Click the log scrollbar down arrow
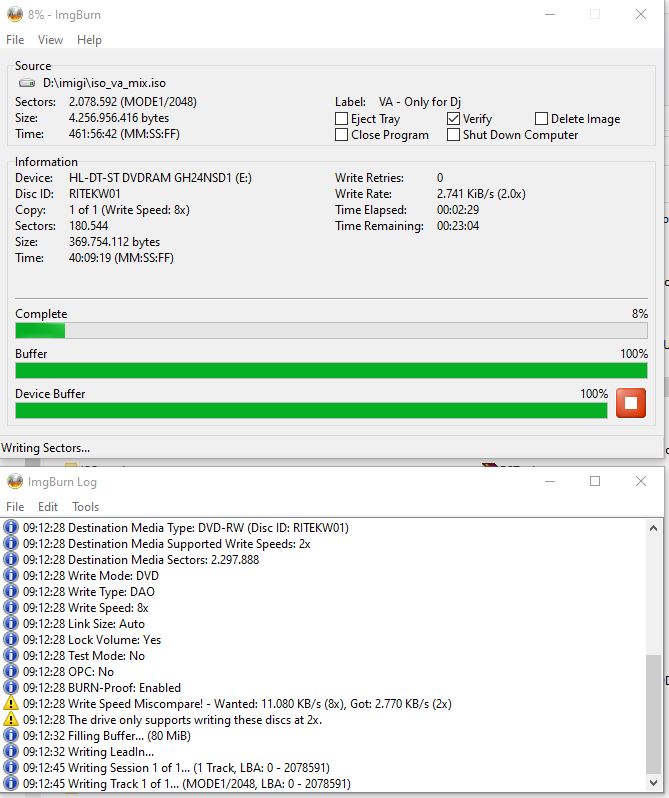Viewport: 669px width, 798px height. pos(653,783)
